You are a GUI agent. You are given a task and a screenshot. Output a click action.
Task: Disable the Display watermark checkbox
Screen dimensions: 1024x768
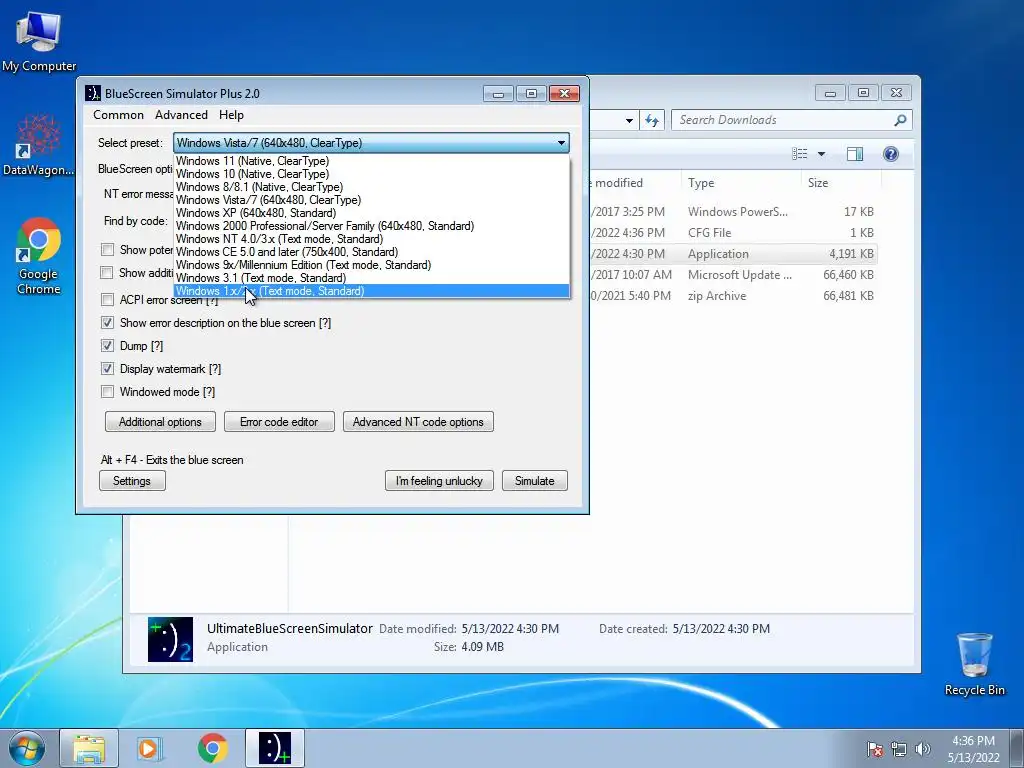point(107,369)
